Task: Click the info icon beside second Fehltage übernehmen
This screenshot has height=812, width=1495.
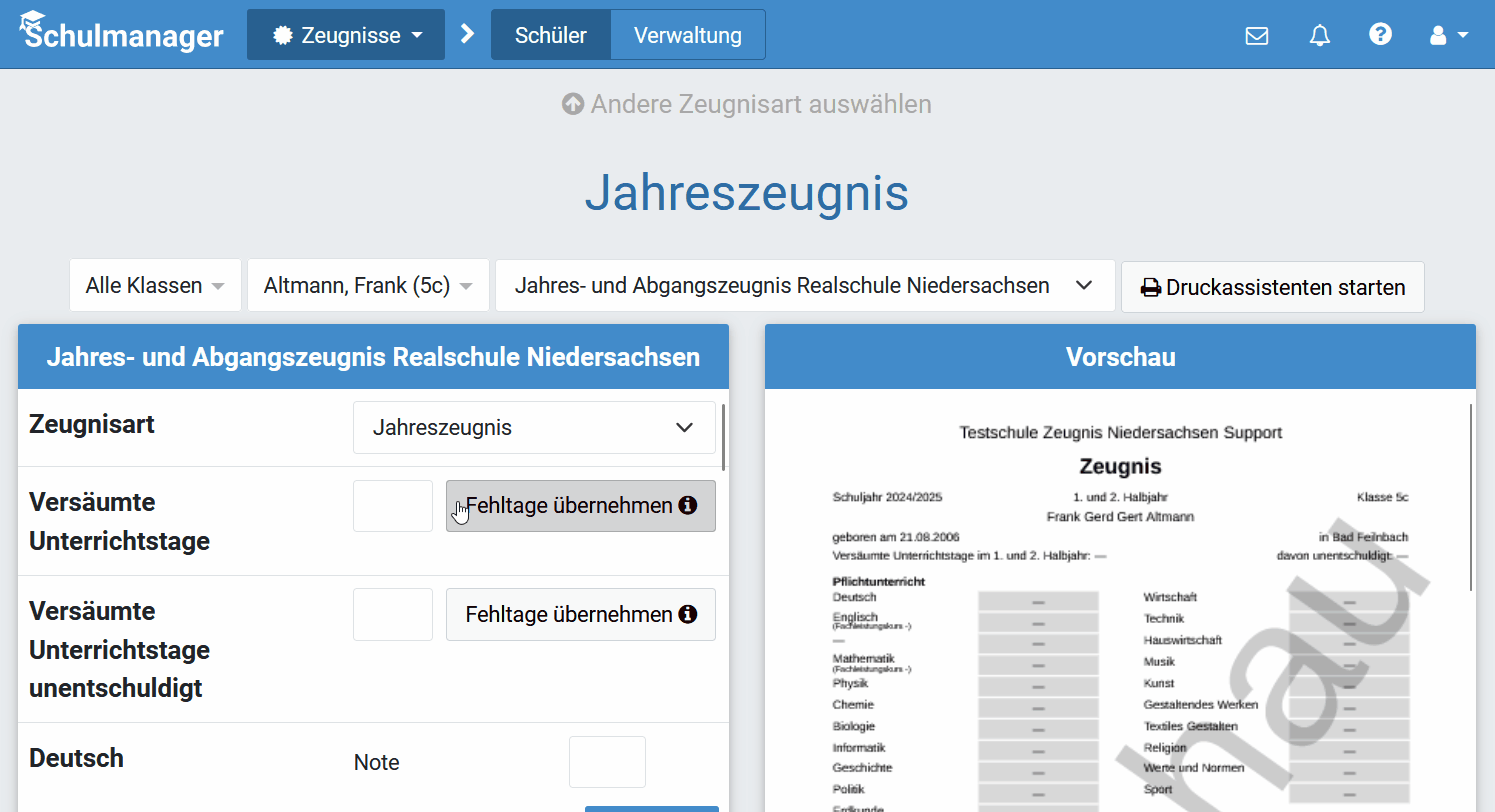Action: click(x=687, y=614)
